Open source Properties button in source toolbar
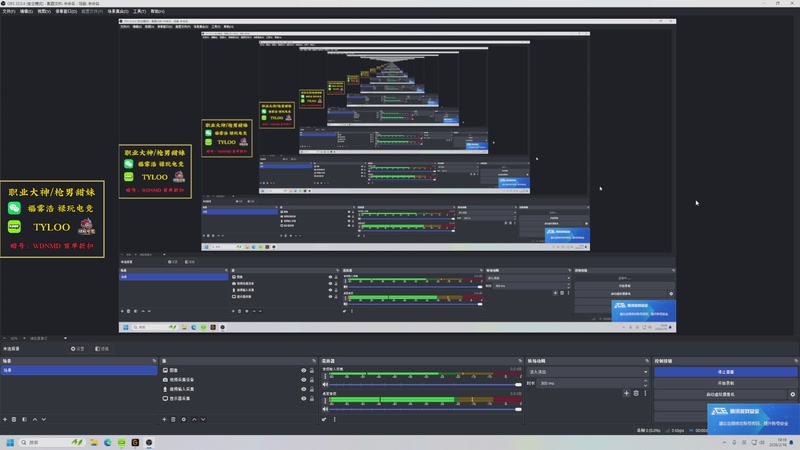800x450 pixels. (78, 349)
